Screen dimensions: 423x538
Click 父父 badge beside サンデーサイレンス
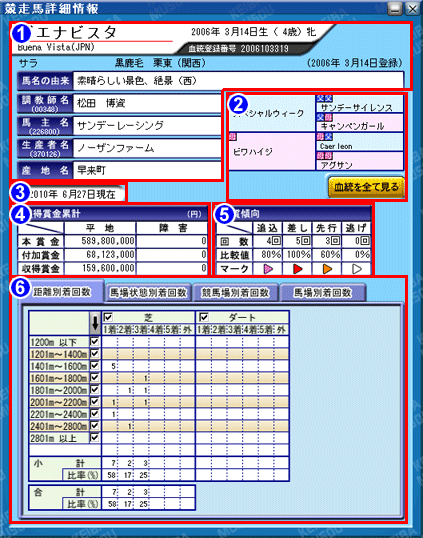pos(324,99)
